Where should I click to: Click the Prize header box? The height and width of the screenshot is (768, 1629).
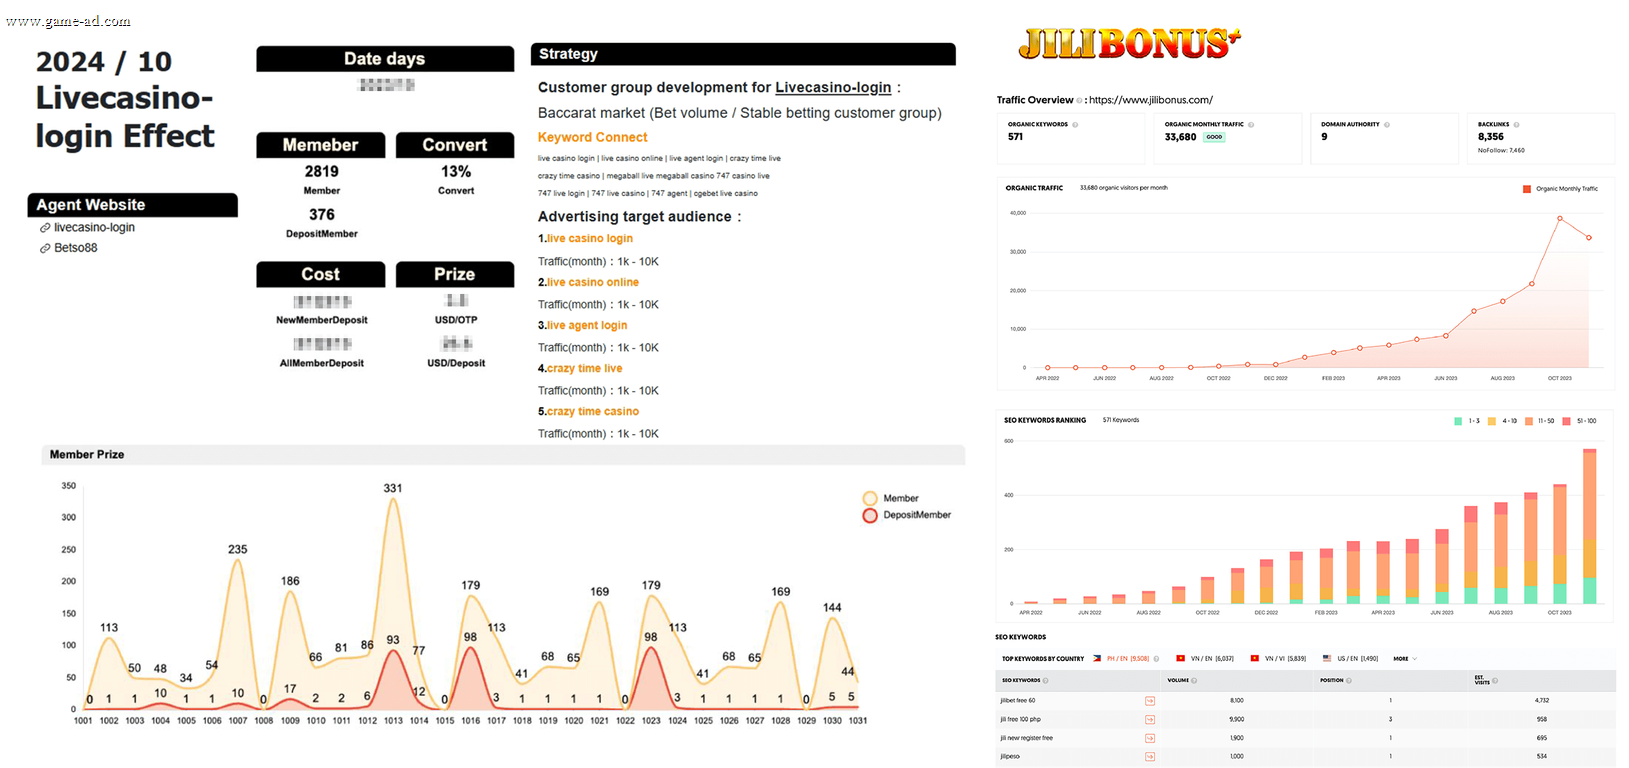click(x=455, y=274)
